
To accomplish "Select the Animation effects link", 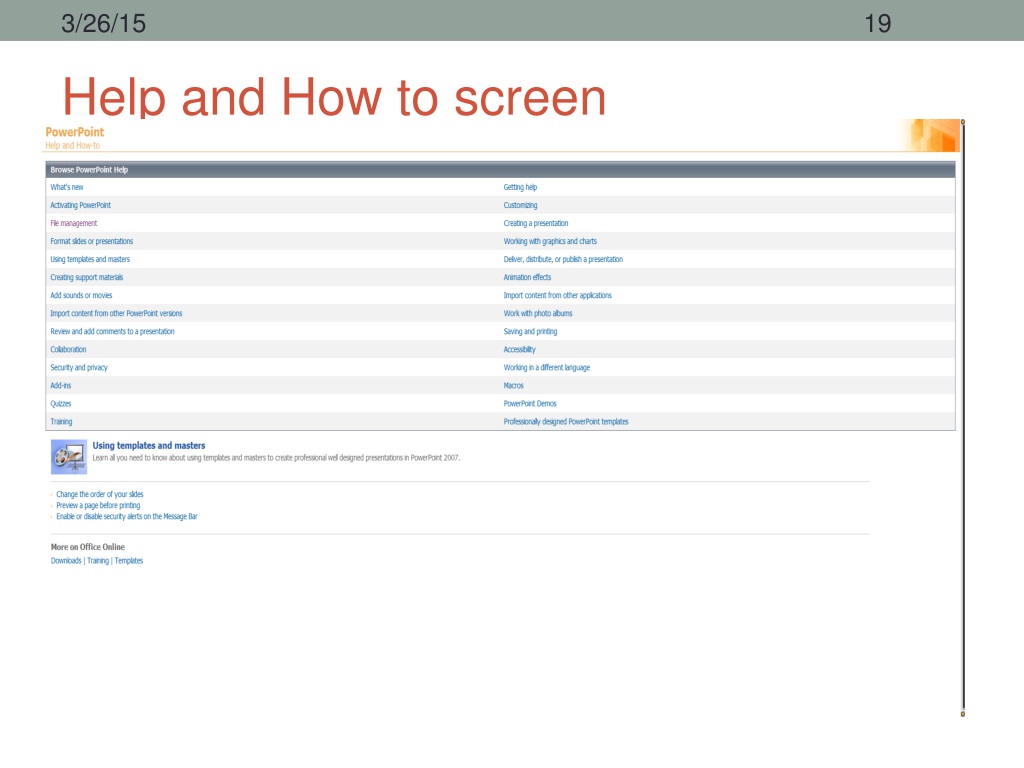I will pos(527,278).
